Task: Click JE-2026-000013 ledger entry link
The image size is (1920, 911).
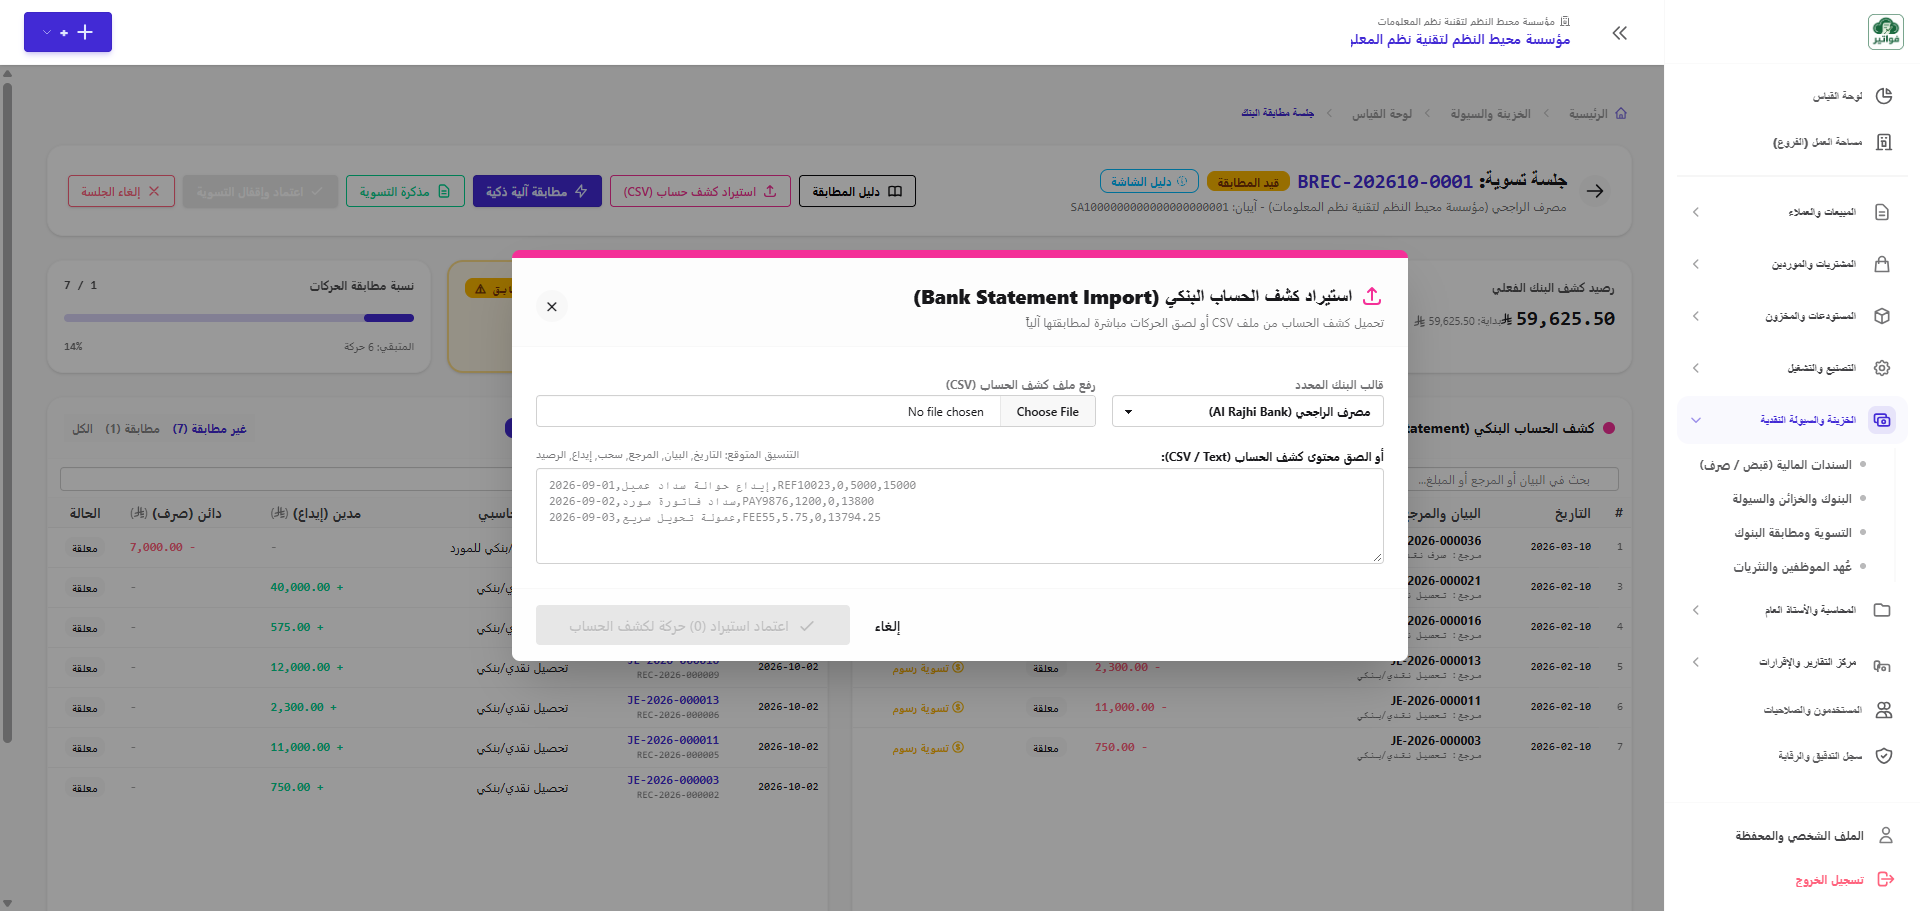Action: point(673,700)
